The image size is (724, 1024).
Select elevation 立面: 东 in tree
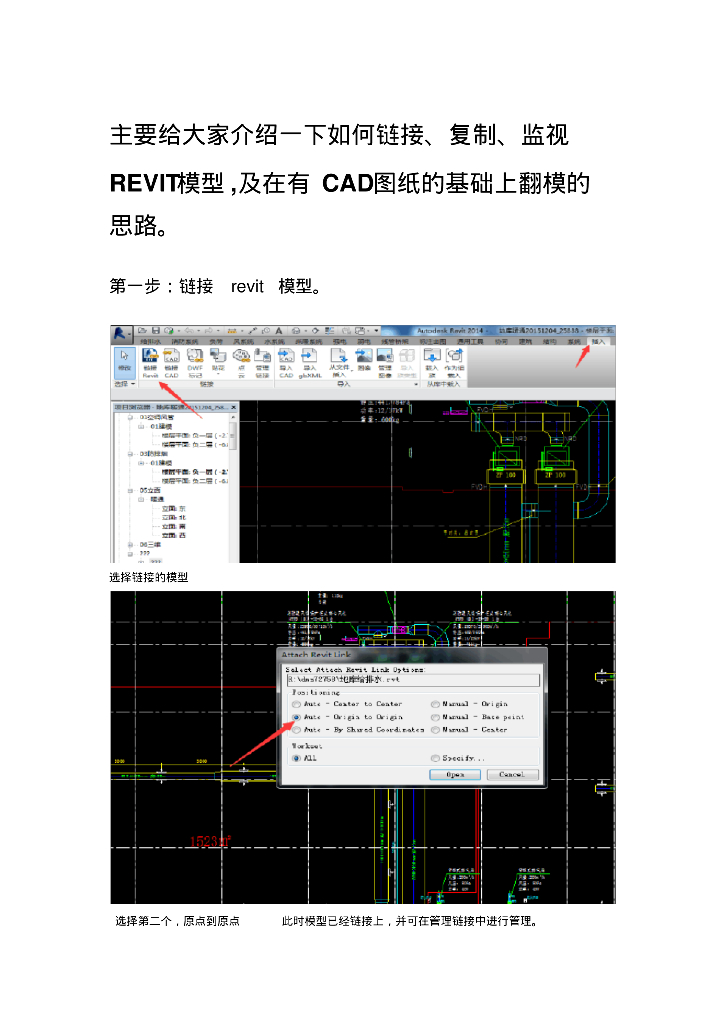coord(174,508)
